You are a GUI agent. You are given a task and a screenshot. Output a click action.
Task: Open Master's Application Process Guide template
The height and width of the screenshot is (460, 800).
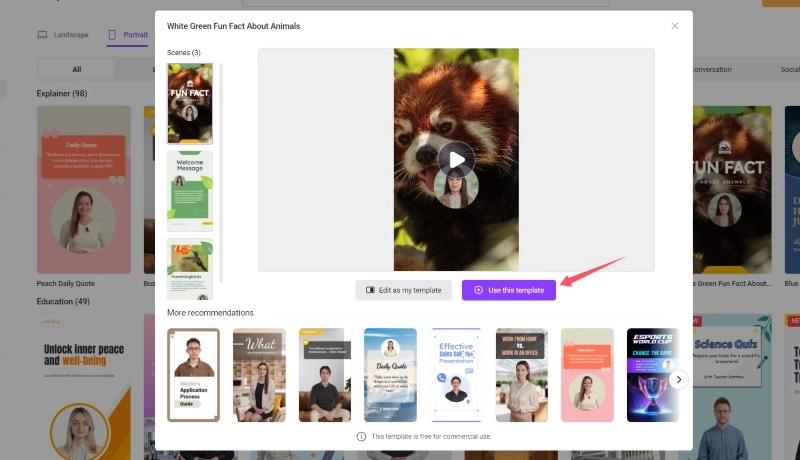click(193, 375)
